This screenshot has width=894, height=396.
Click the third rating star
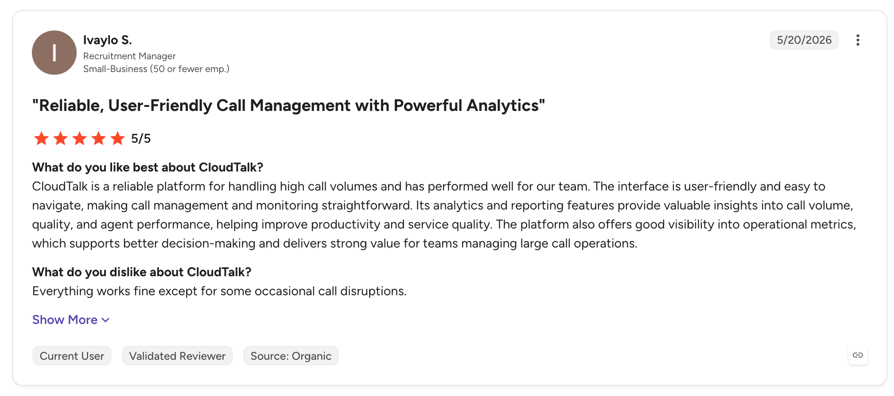(79, 138)
